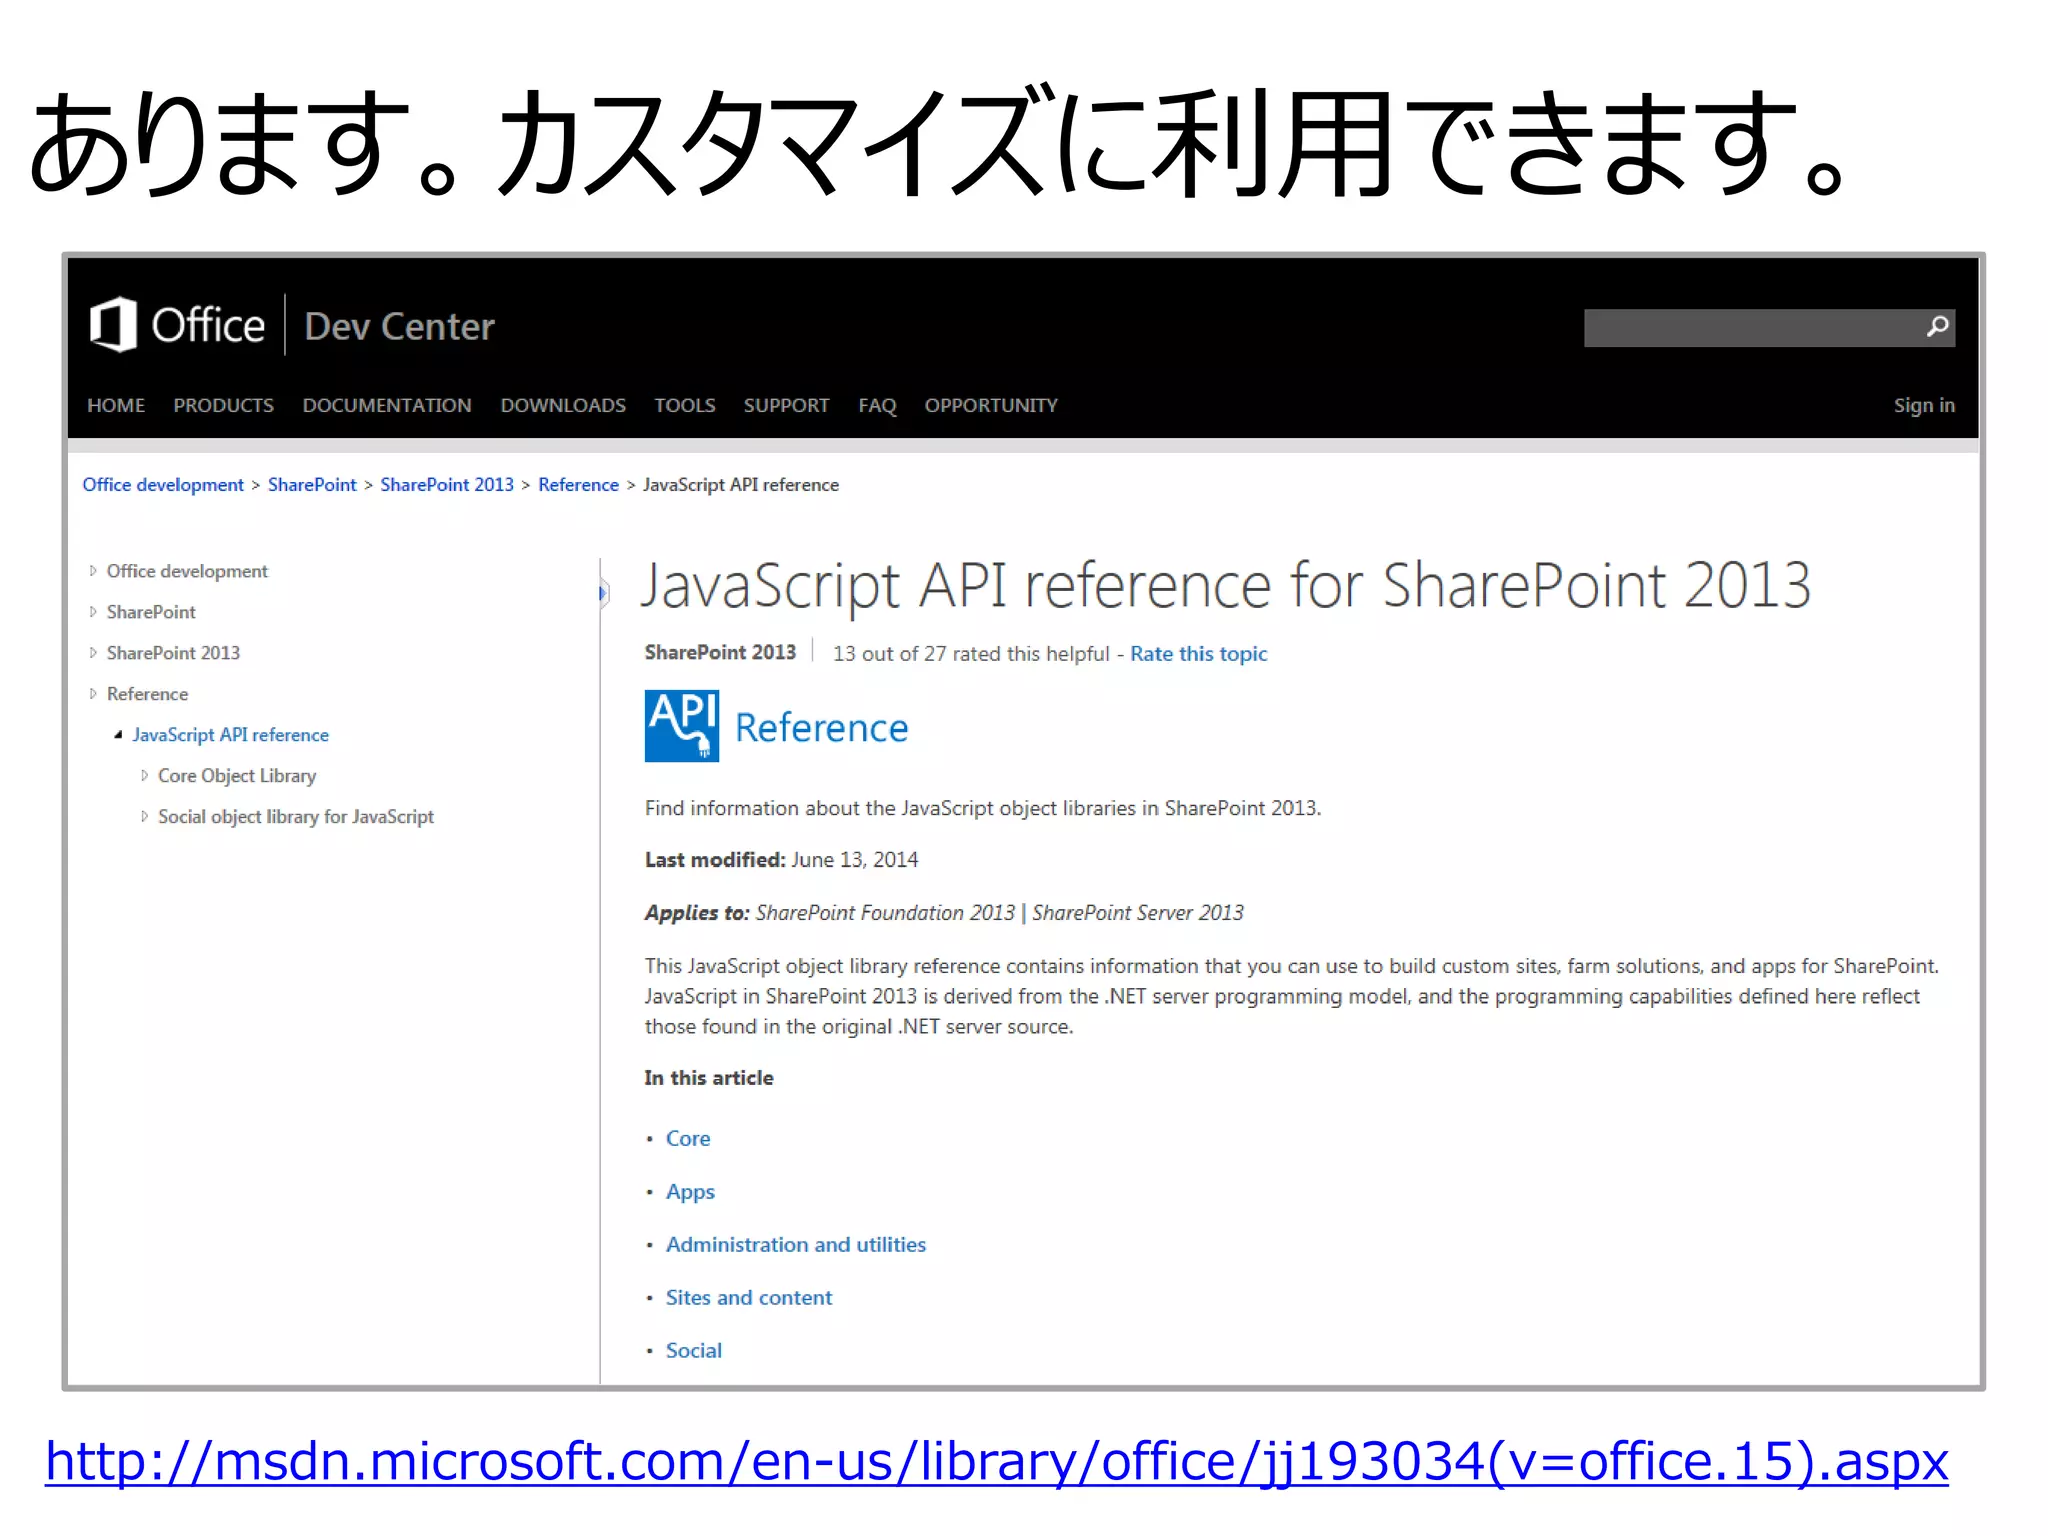The height and width of the screenshot is (1536, 2048).
Task: Expand Office development tree arrow
Action: coord(93,571)
